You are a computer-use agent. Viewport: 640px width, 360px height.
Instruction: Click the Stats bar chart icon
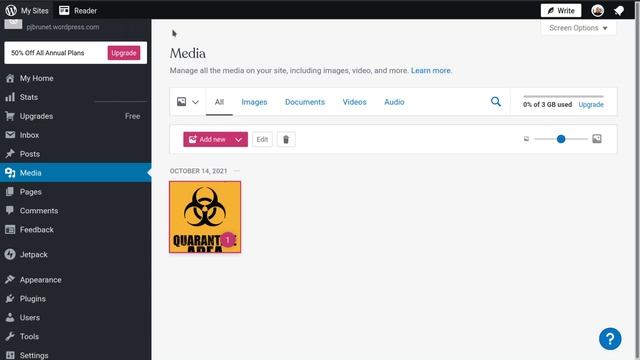[x=10, y=97]
